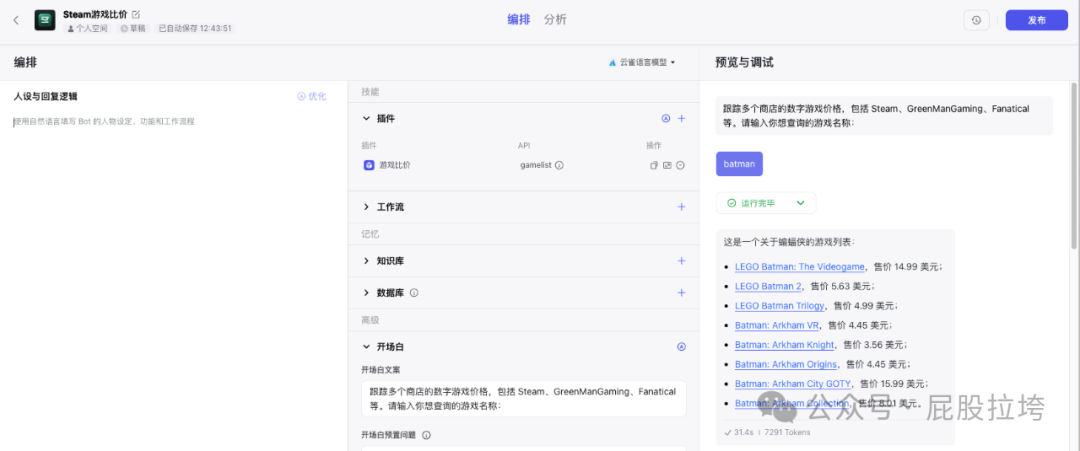This screenshot has height=451, width=1080.
Task: Show info for gamelist API
Action: click(559, 165)
